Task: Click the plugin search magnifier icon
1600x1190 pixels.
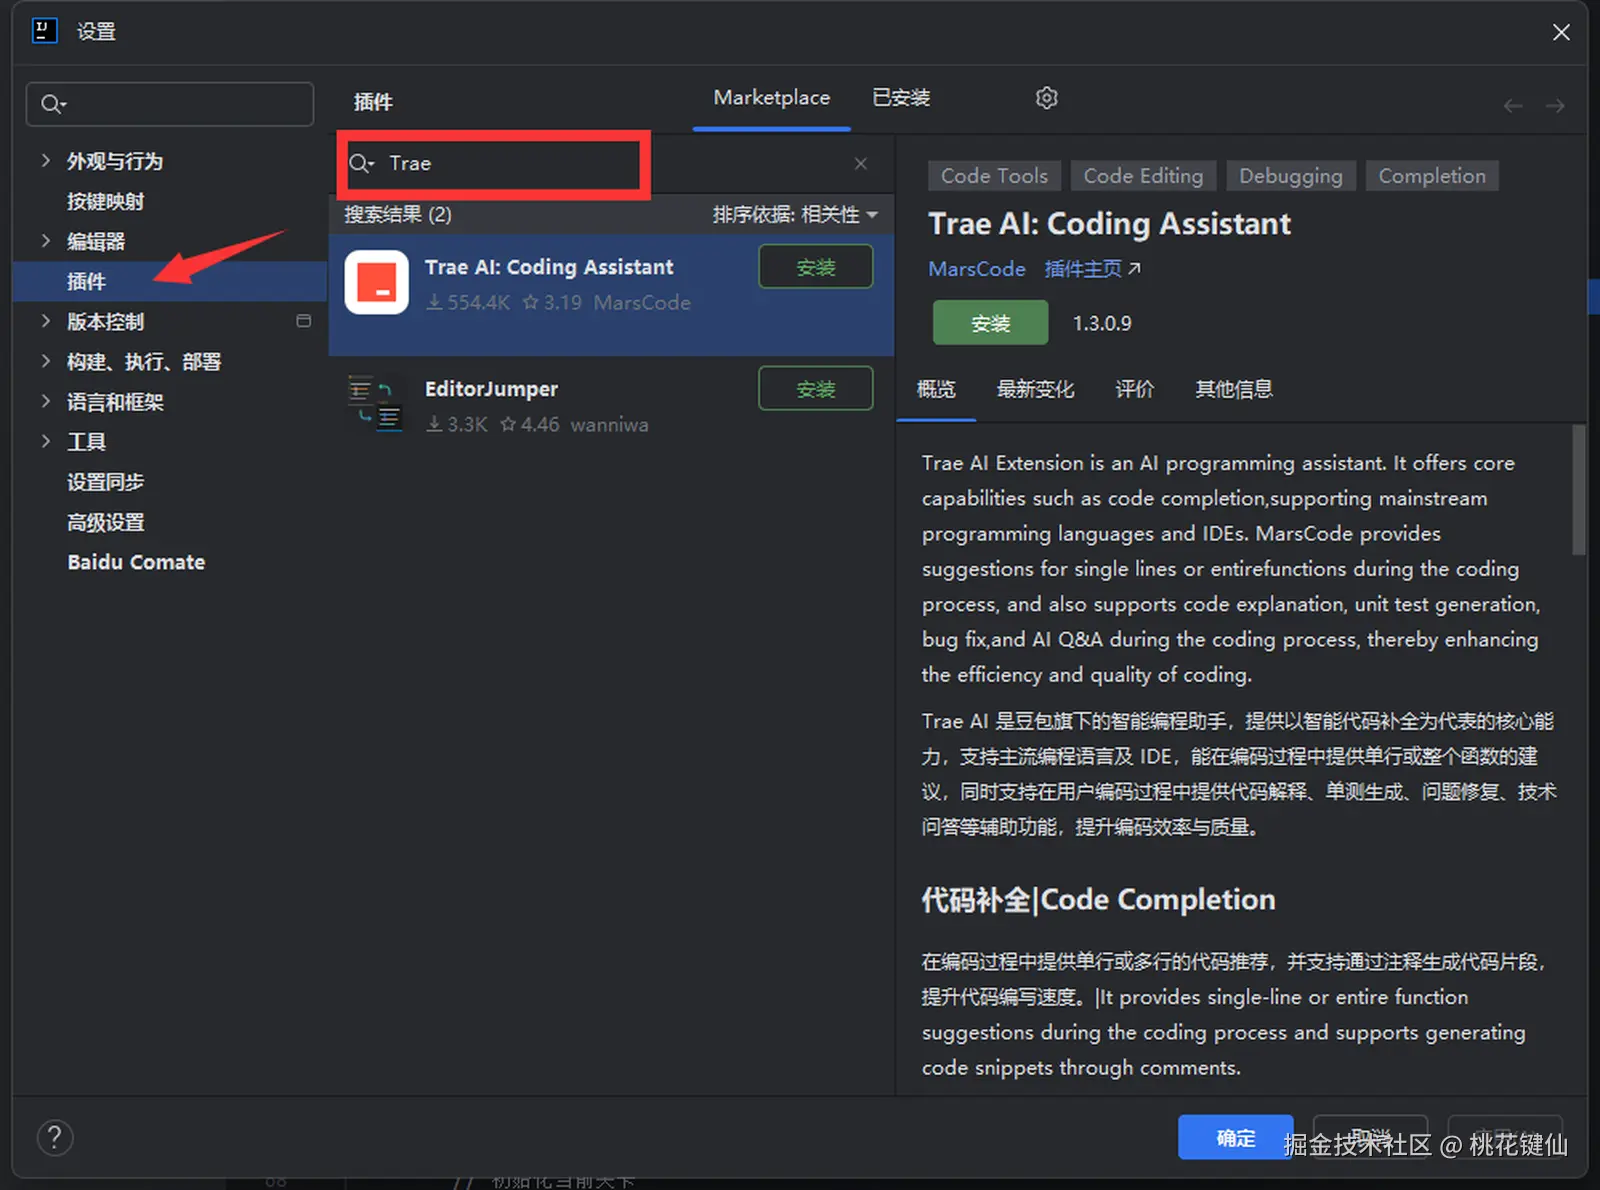Action: click(x=361, y=163)
